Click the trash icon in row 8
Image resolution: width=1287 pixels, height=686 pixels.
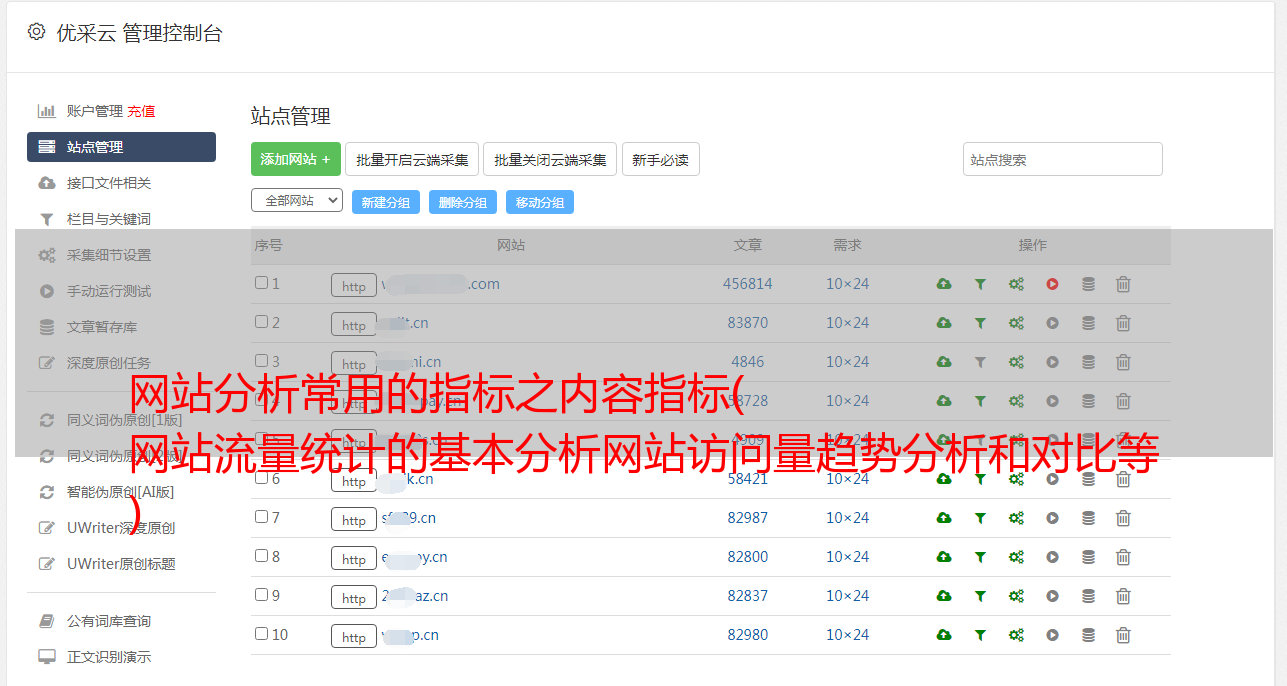coord(1123,557)
